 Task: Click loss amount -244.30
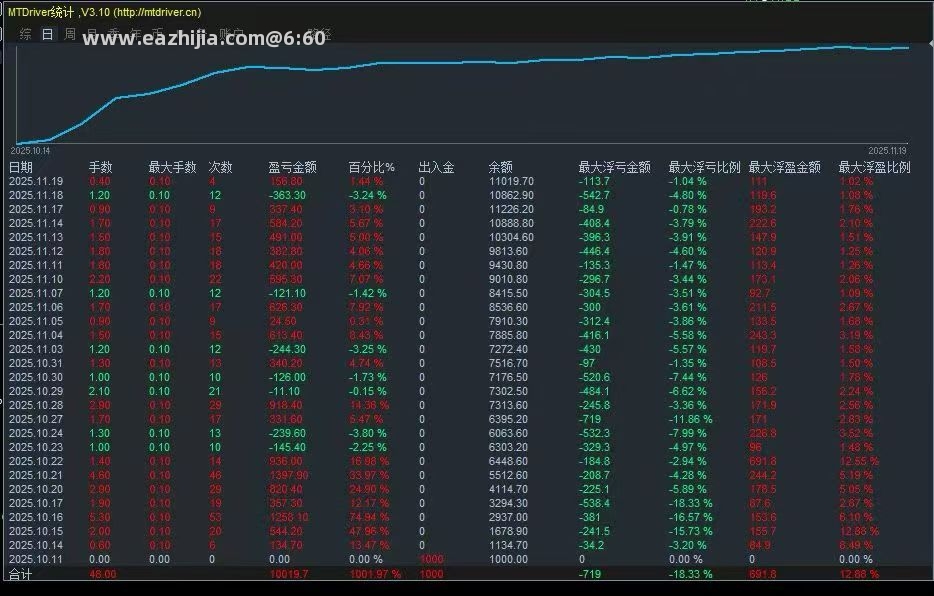coord(287,349)
